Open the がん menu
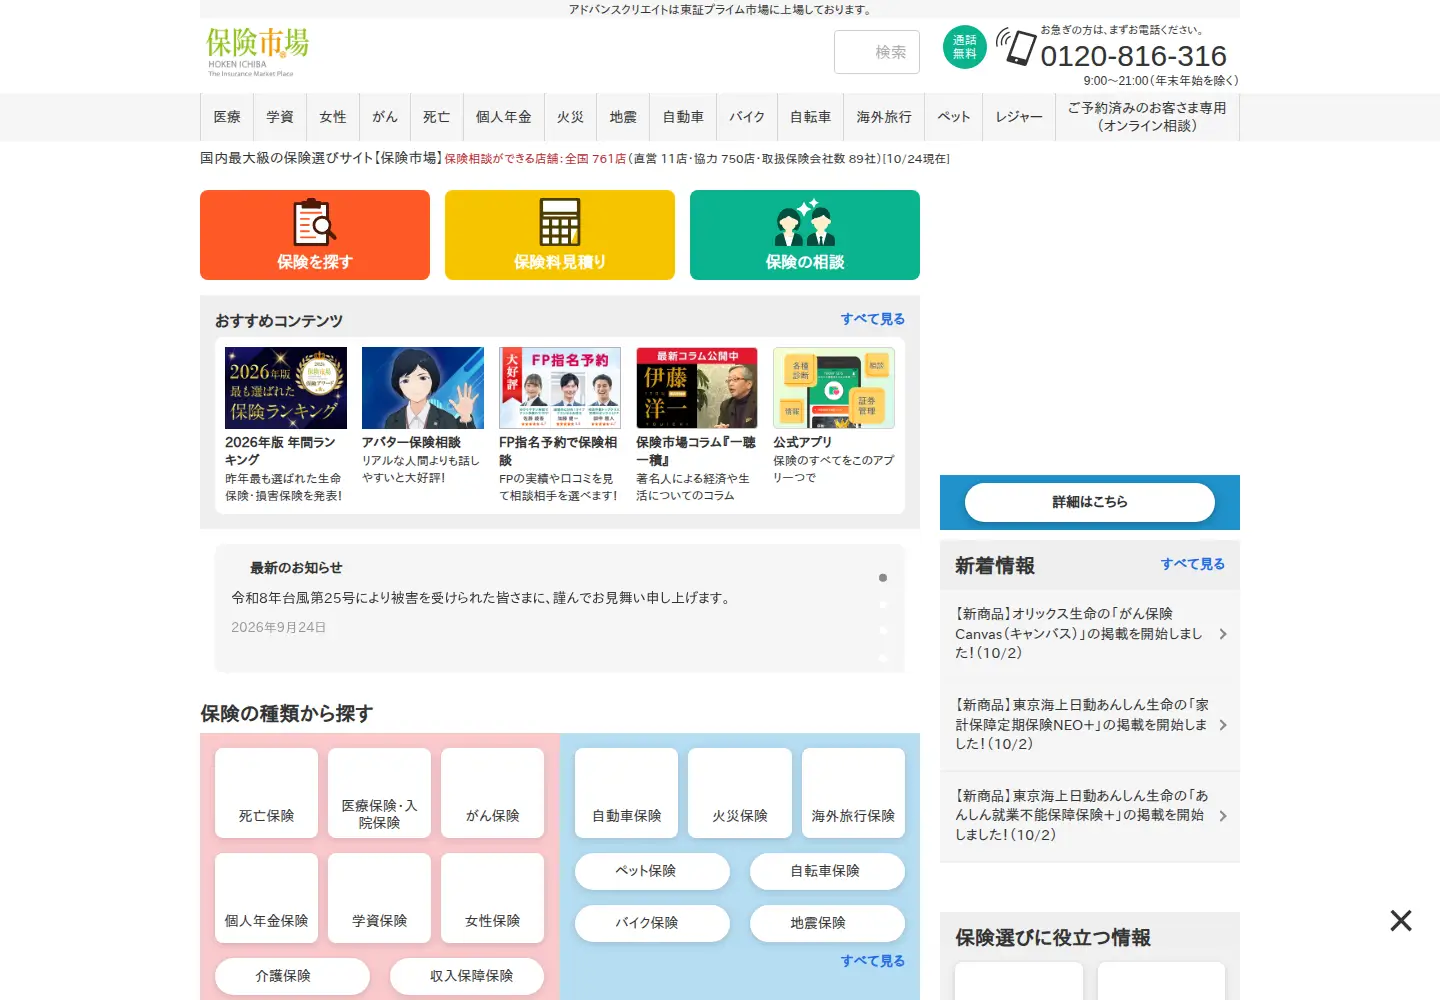The height and width of the screenshot is (1000, 1440). 385,117
